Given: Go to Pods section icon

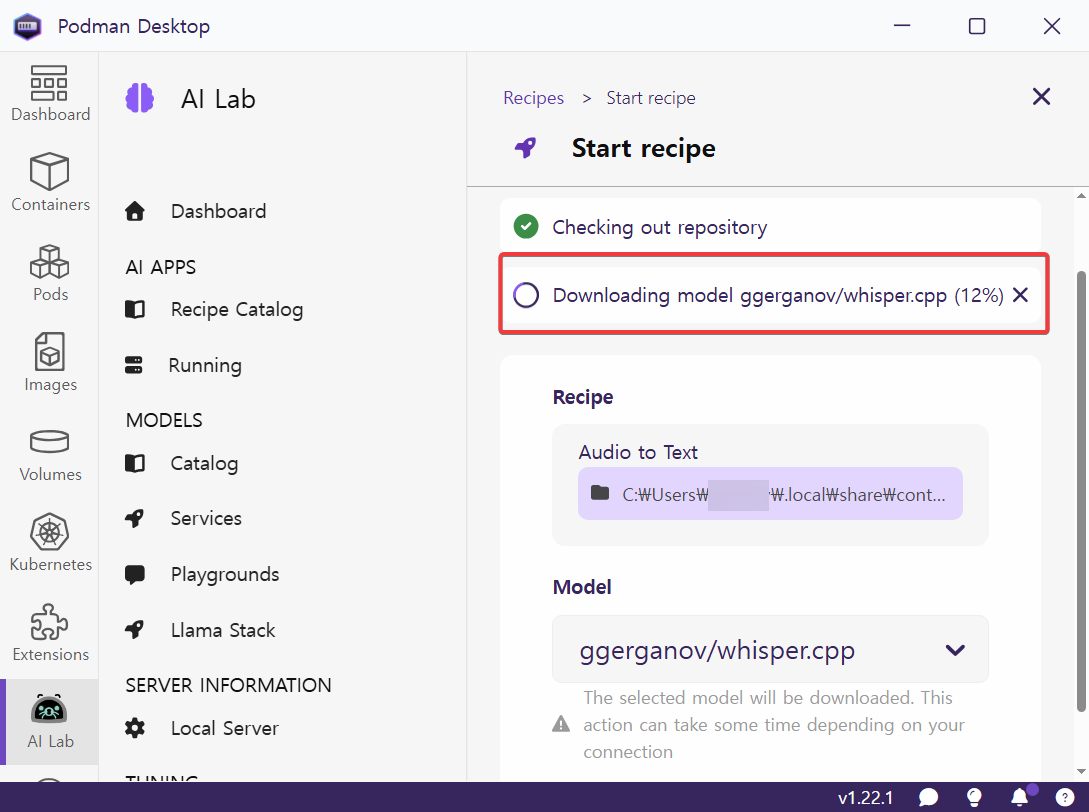Looking at the screenshot, I should pos(50,272).
